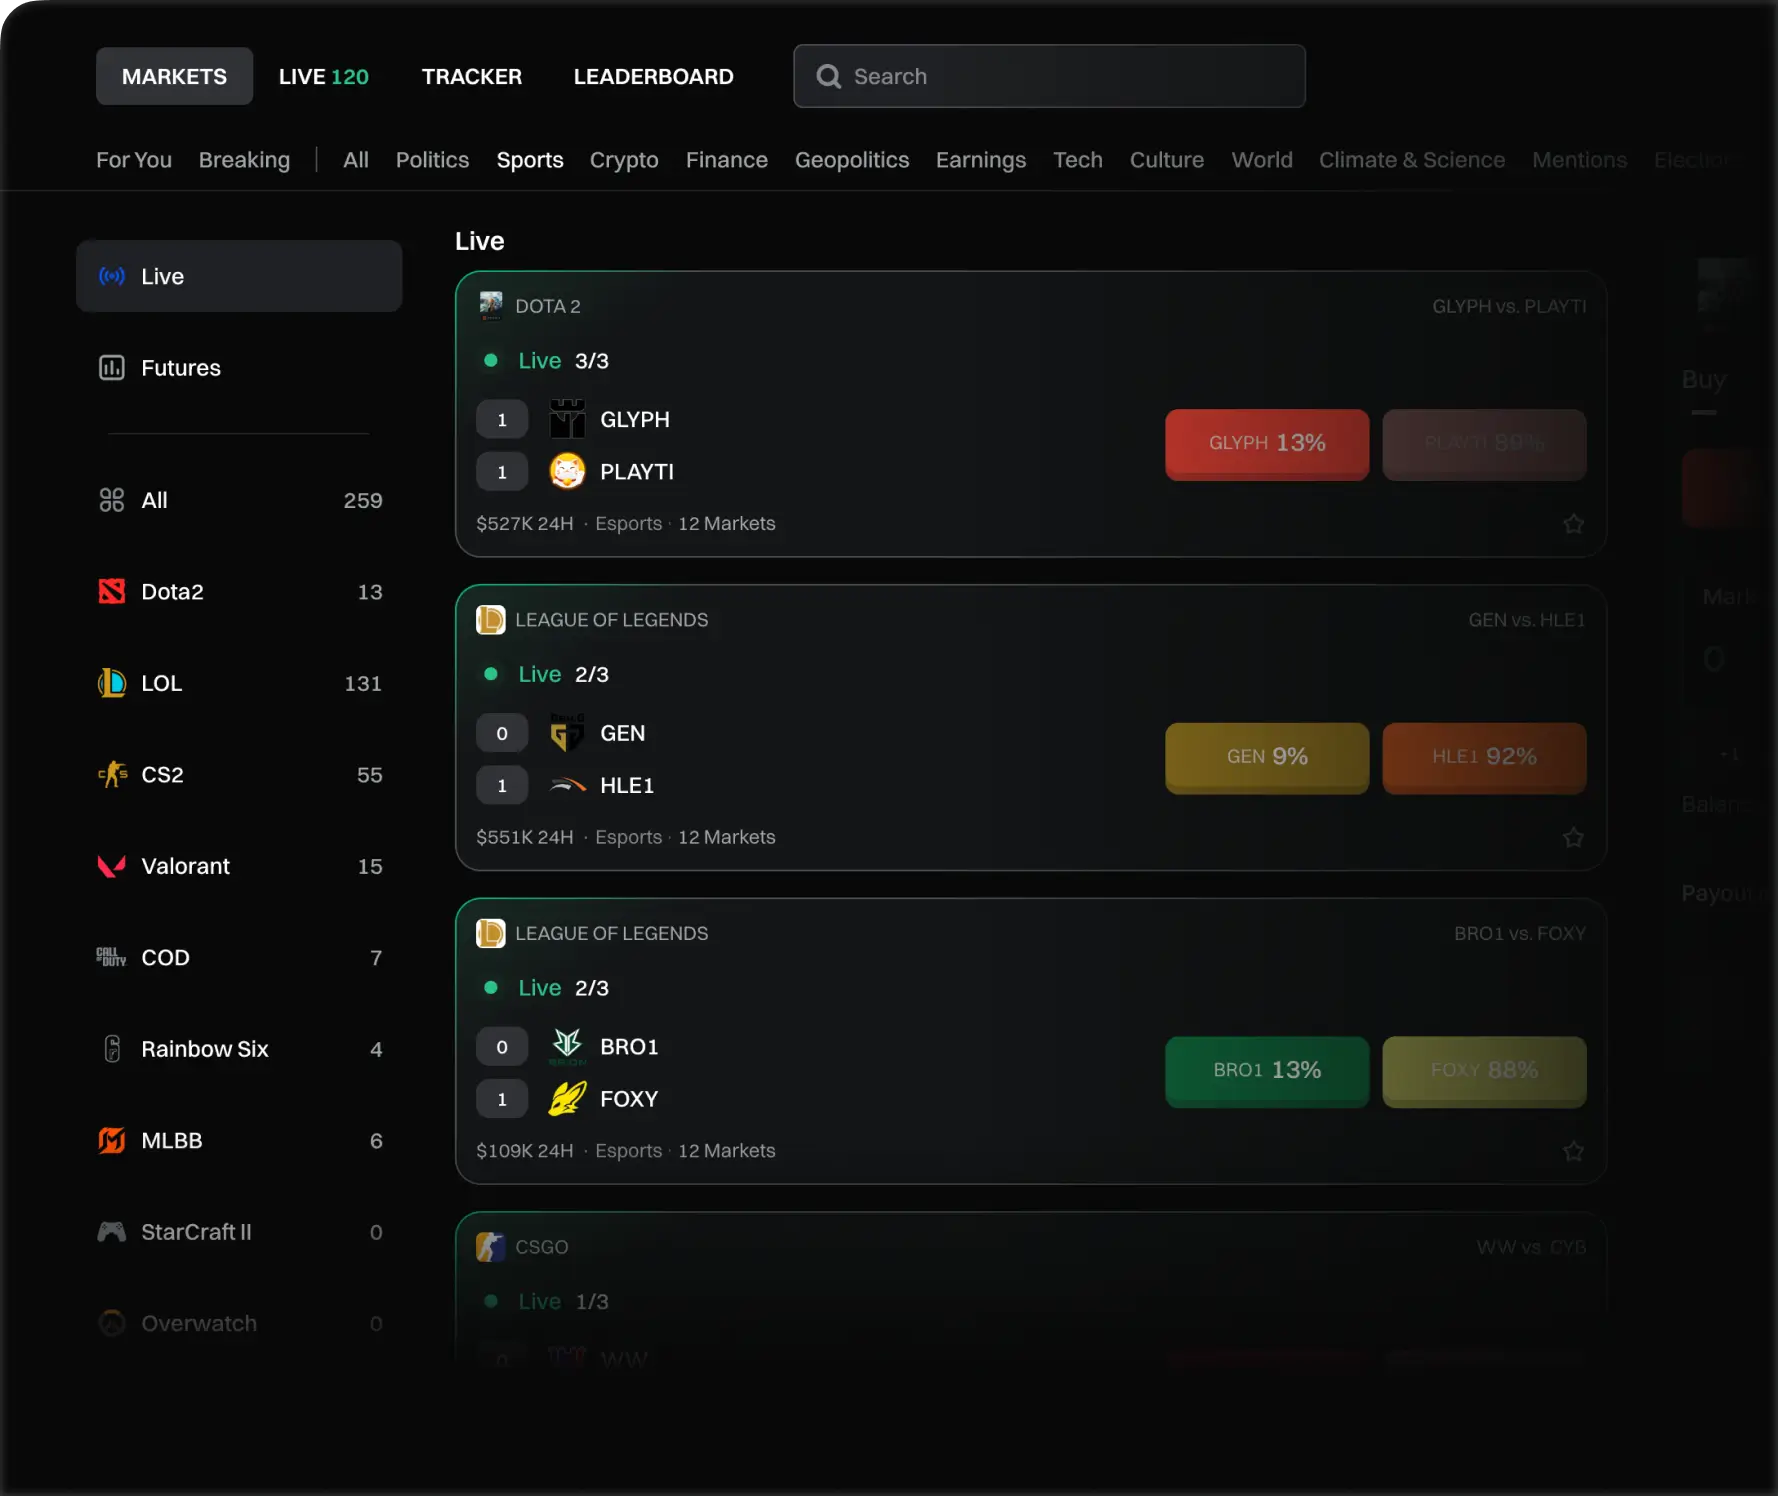The height and width of the screenshot is (1496, 1778).
Task: Favorite the GLYPH vs. PLAYTI market star
Action: [1573, 523]
